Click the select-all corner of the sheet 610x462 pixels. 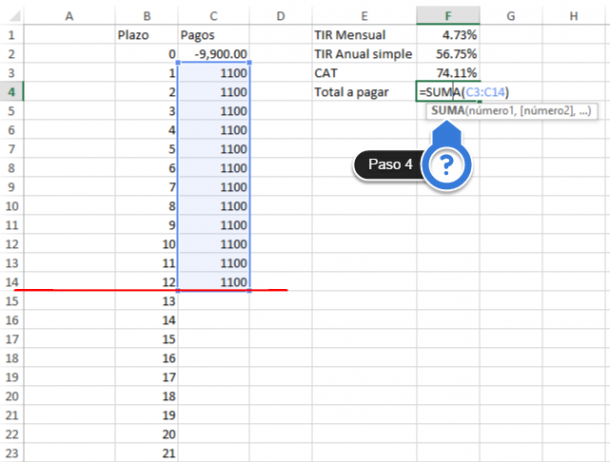[10, 15]
